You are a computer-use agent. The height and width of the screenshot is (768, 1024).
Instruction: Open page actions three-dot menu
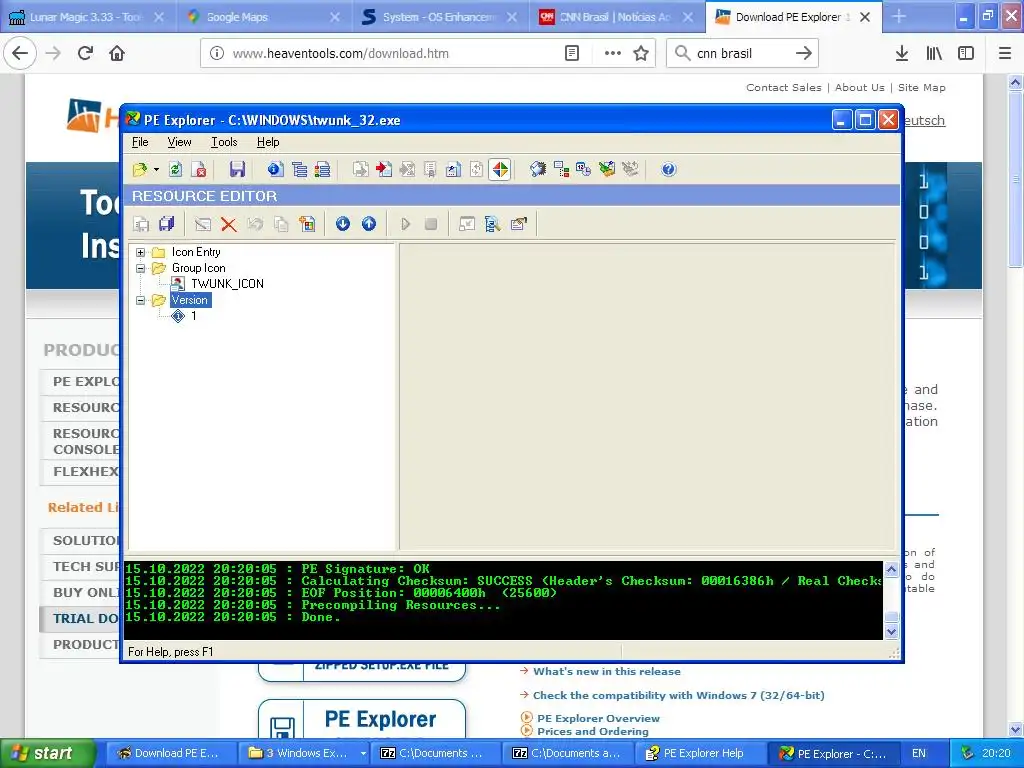613,54
